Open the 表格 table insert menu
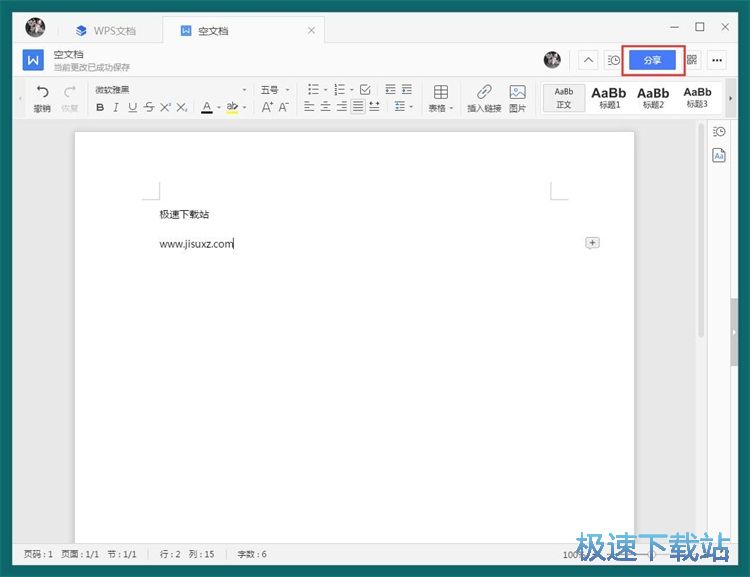 441,98
